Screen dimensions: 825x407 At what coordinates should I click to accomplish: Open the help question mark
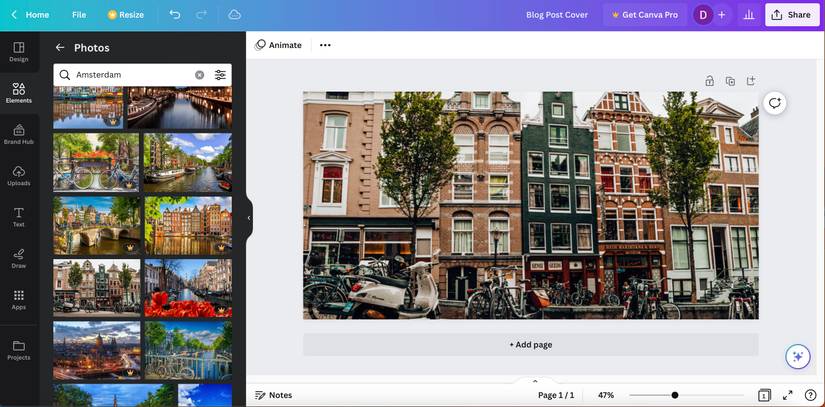click(x=810, y=395)
